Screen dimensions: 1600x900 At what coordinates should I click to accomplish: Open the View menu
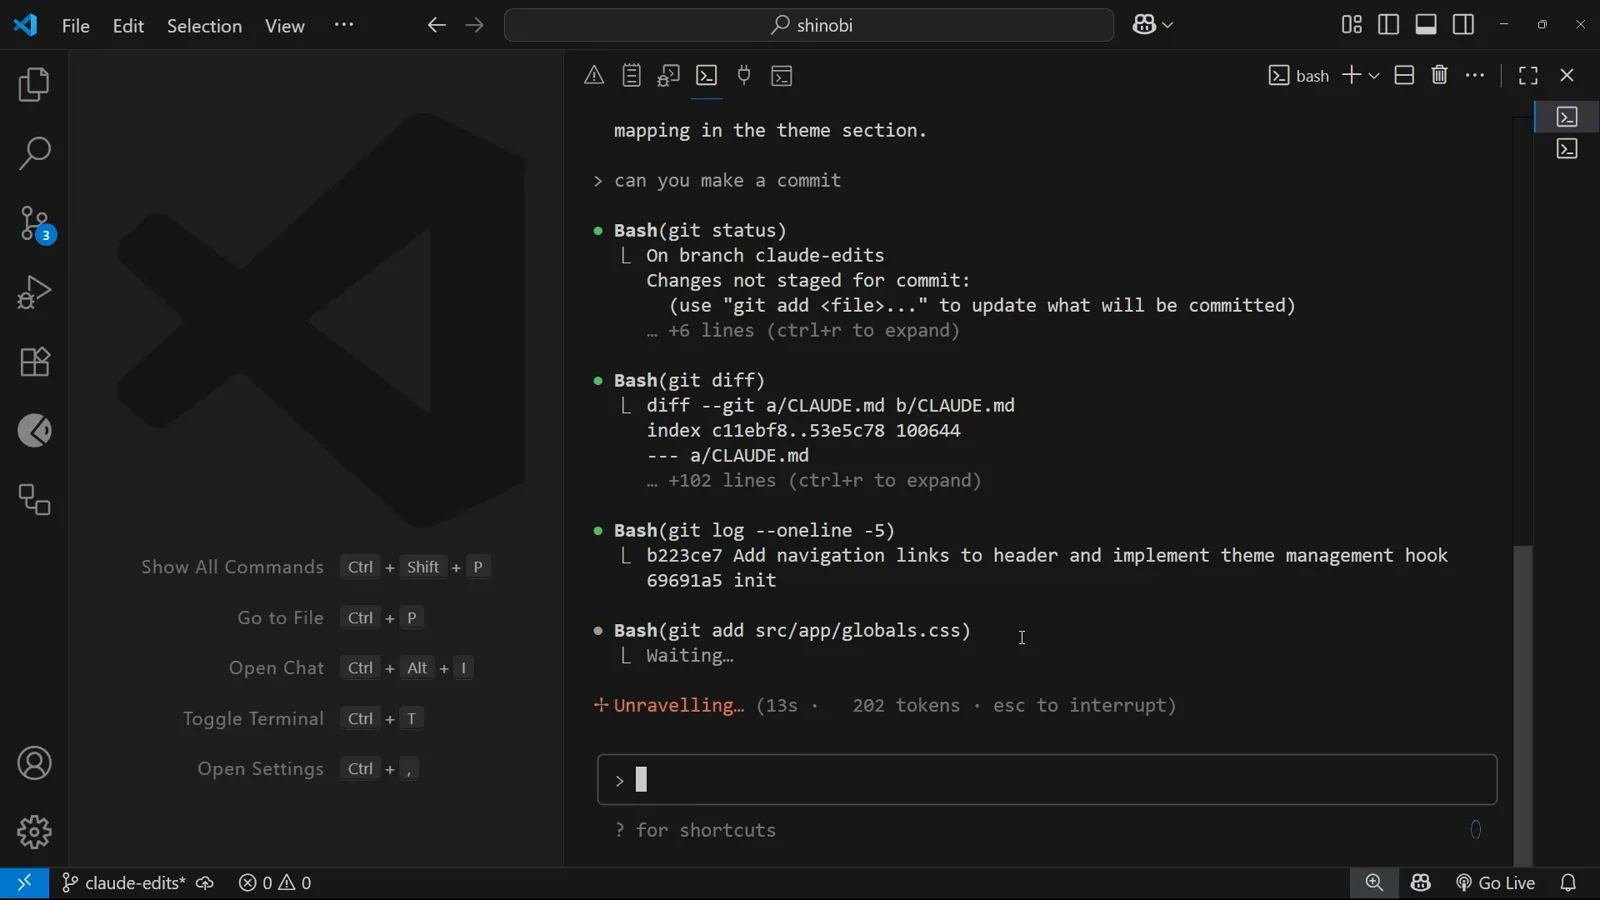(x=285, y=26)
